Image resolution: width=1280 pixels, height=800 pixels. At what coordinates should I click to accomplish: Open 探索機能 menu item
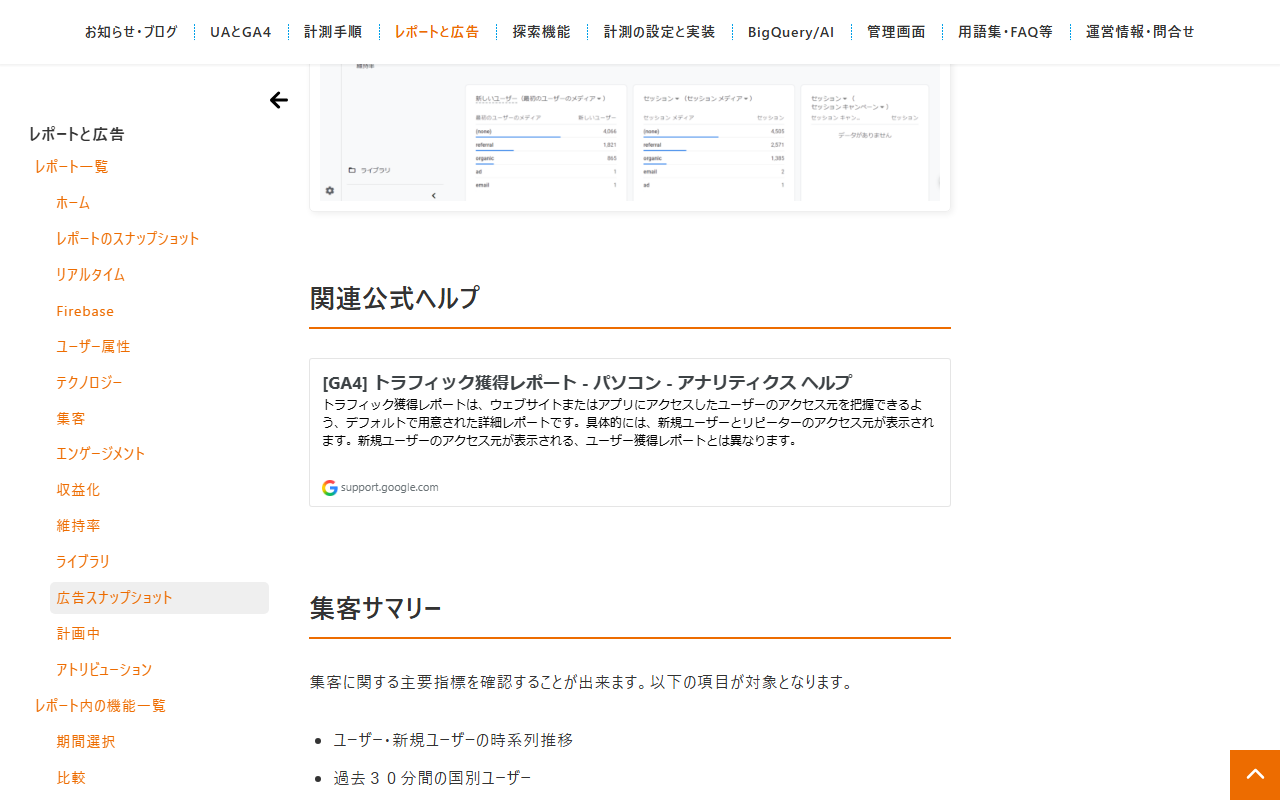541,32
